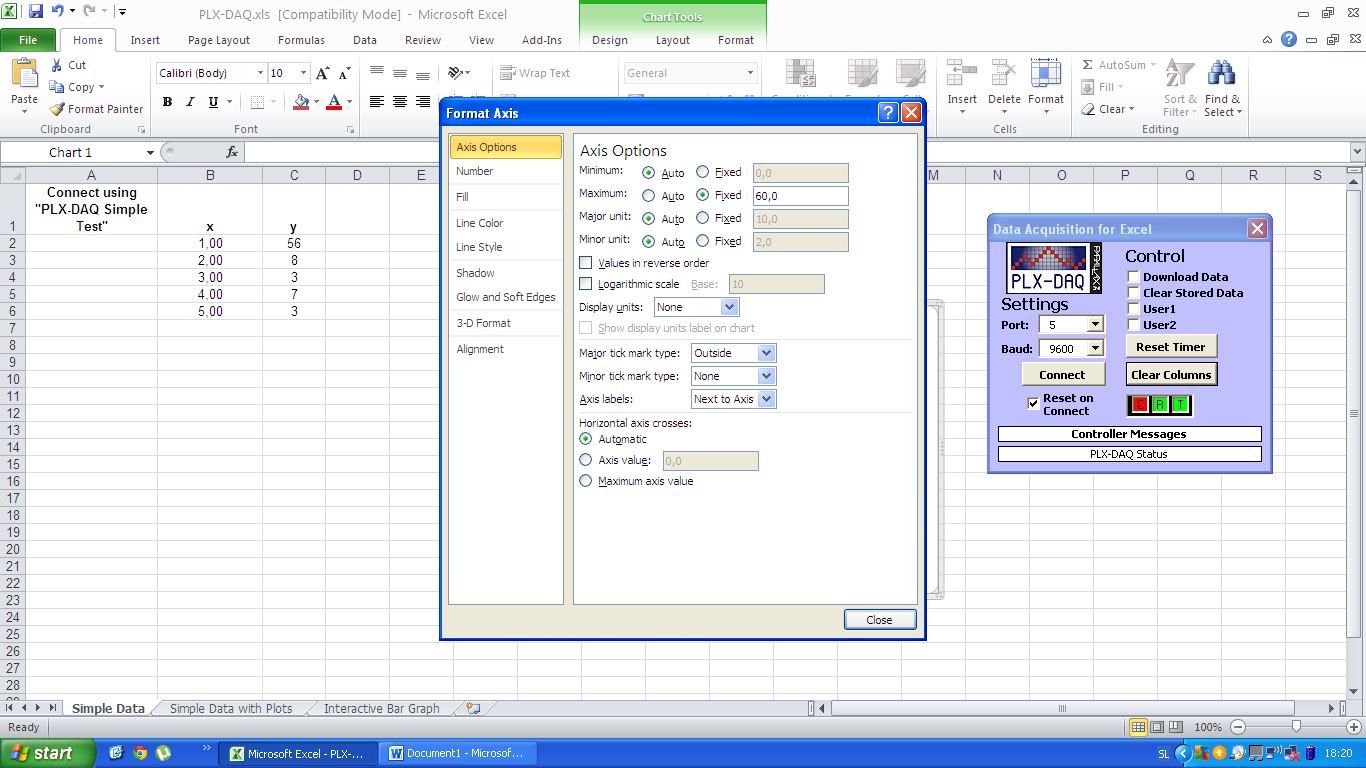Image resolution: width=1366 pixels, height=768 pixels.
Task: Click the Paste icon in Clipboard group
Action: point(24,74)
